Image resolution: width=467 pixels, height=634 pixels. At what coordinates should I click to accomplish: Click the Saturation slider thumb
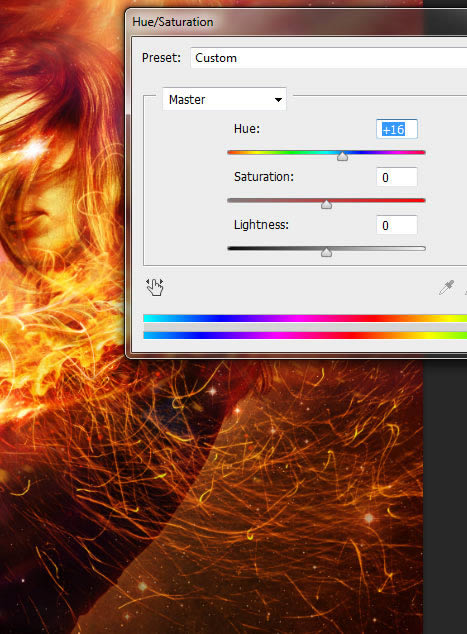(x=326, y=204)
